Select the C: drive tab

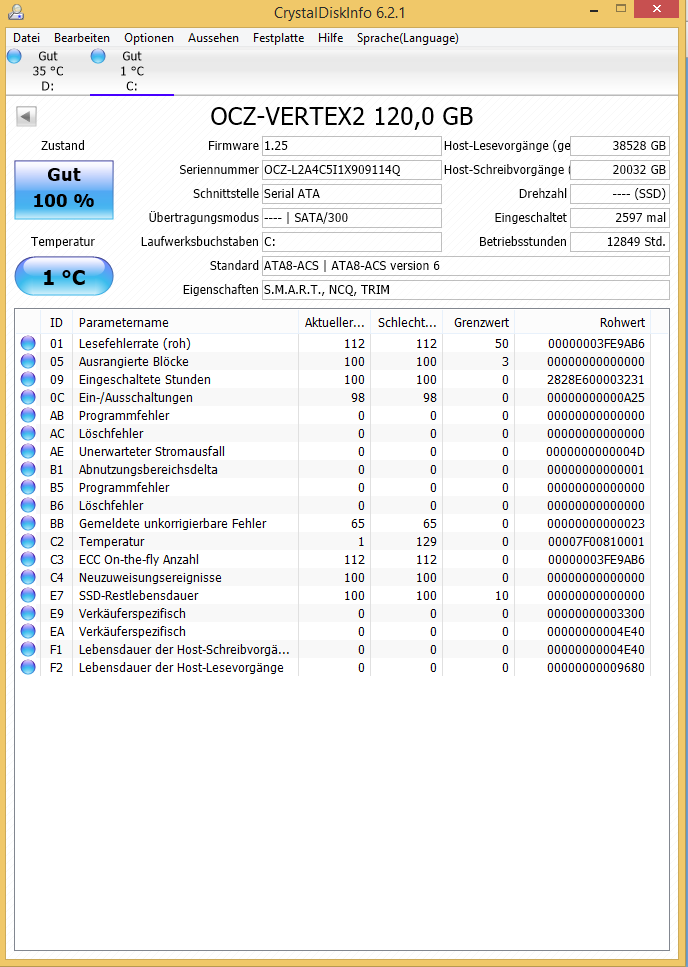click(x=132, y=71)
